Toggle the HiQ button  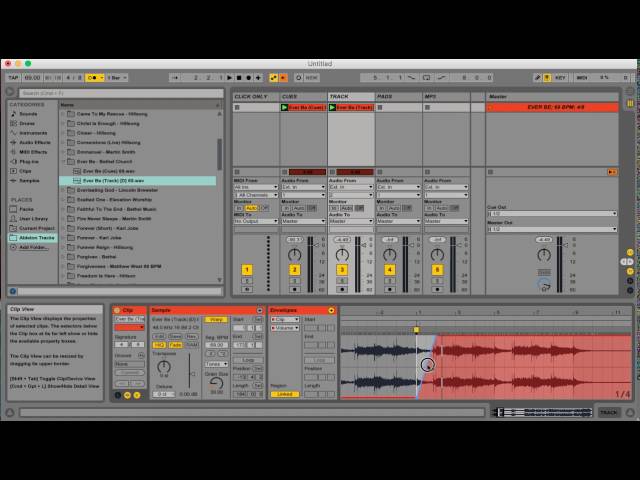(x=159, y=345)
